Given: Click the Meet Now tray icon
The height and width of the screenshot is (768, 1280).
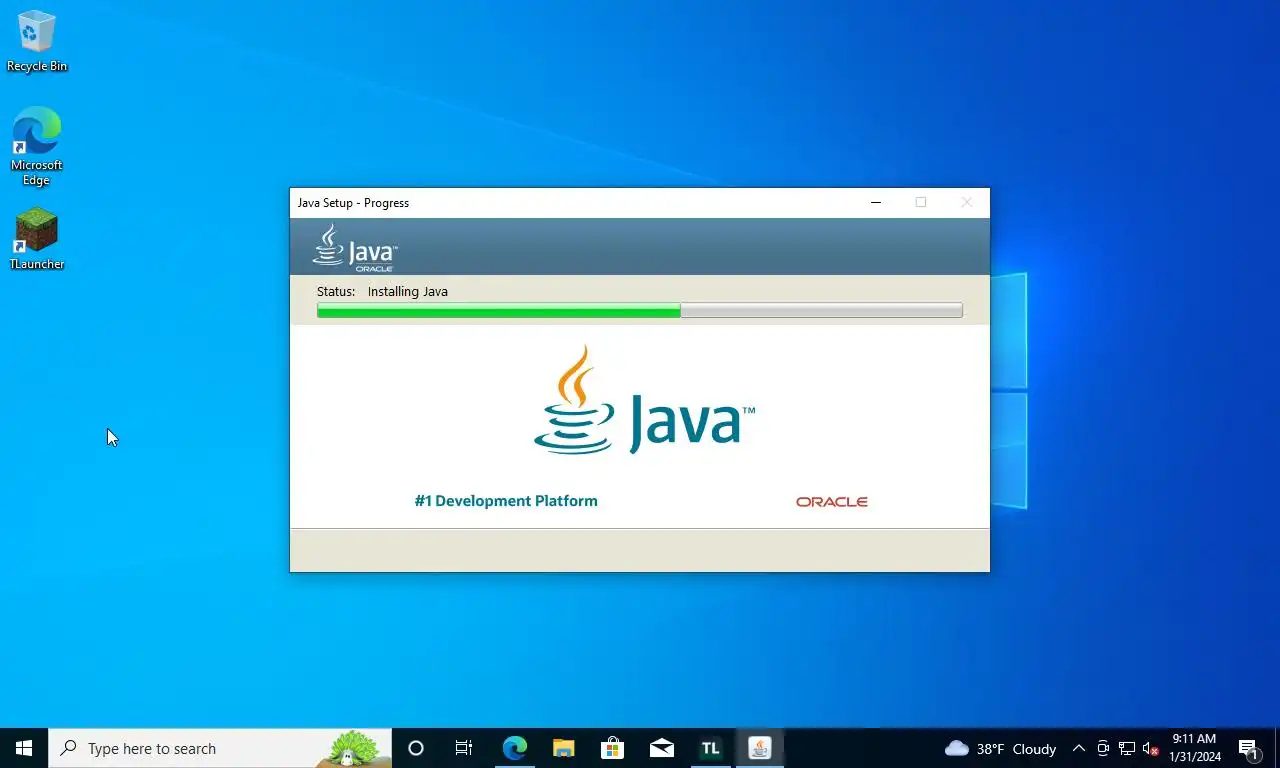Looking at the screenshot, I should [1103, 748].
